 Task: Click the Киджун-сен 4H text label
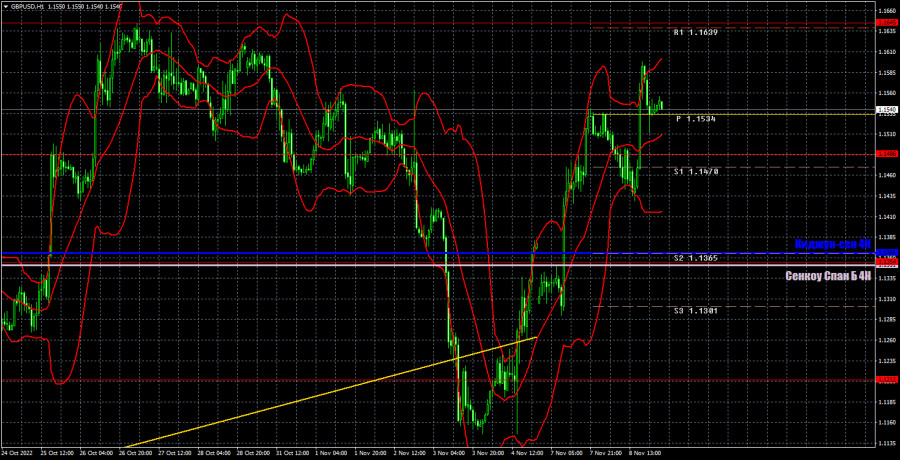833,244
